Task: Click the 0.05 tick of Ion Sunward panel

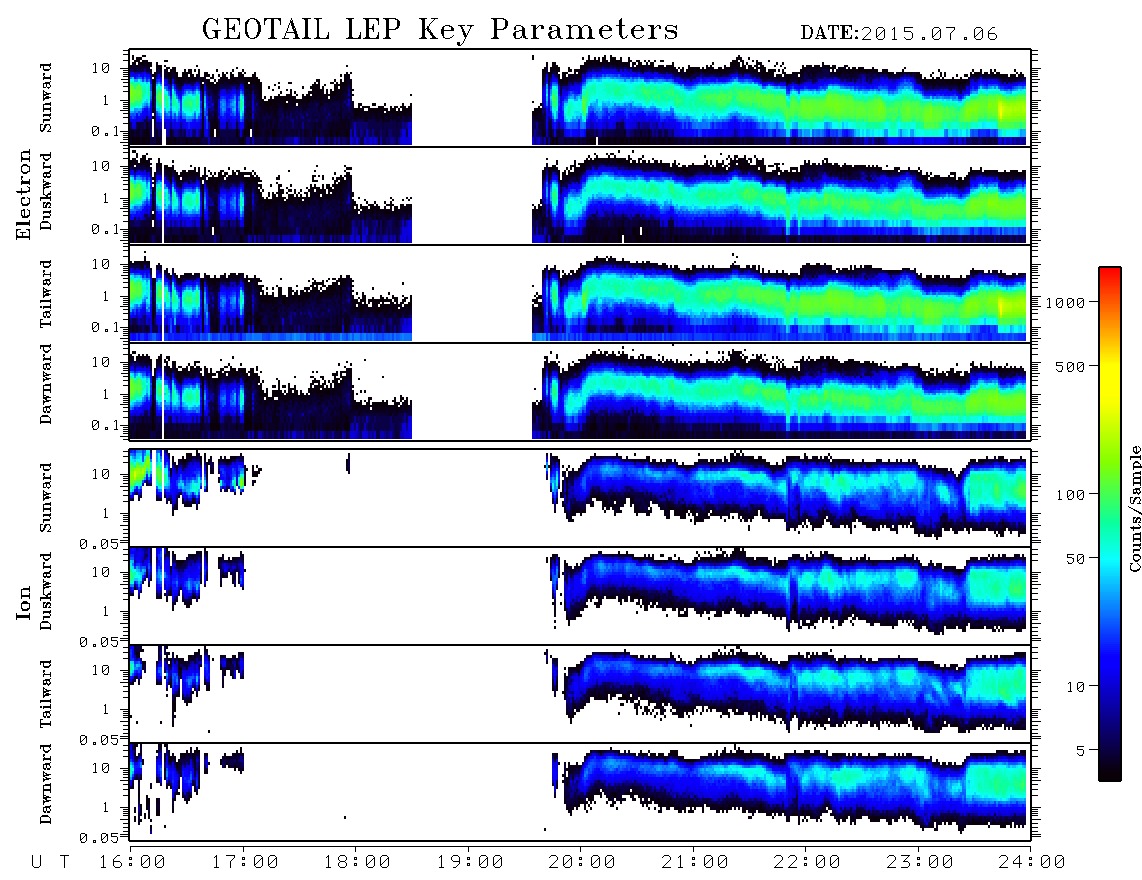Action: pos(99,544)
